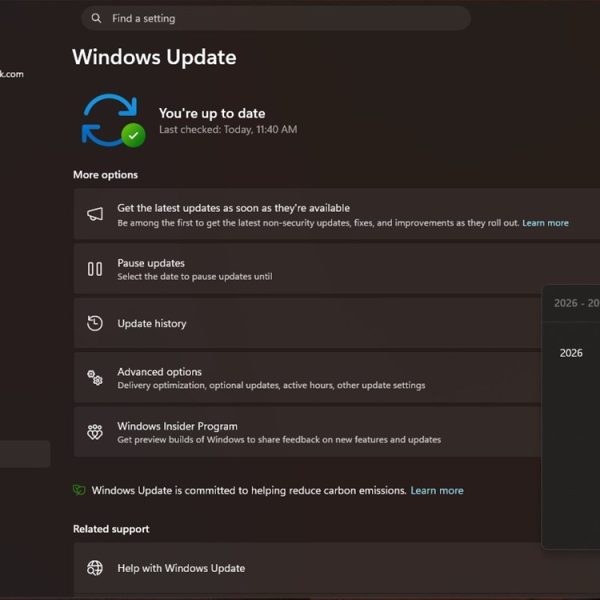Select Get the latest updates option row

point(337,214)
